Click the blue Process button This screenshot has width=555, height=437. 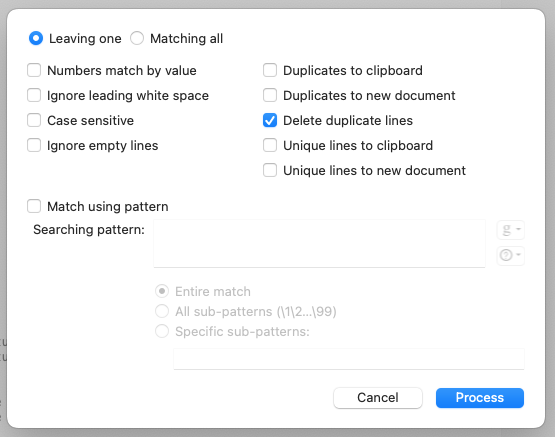tap(480, 398)
